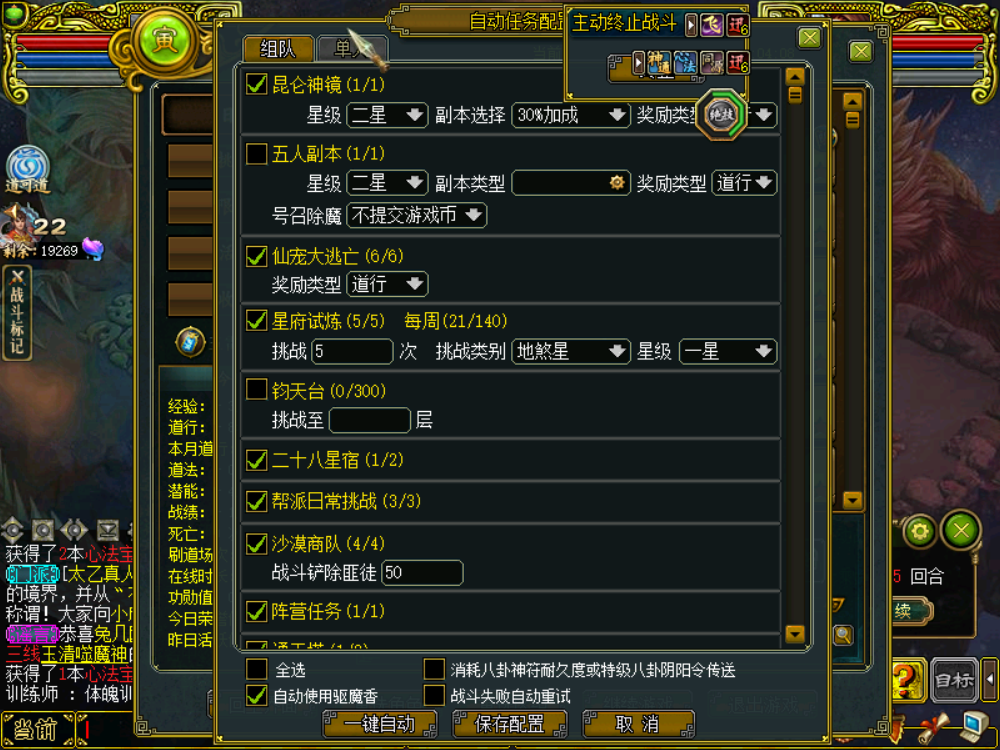Click the gear icon in 副本类型 field

click(617, 183)
